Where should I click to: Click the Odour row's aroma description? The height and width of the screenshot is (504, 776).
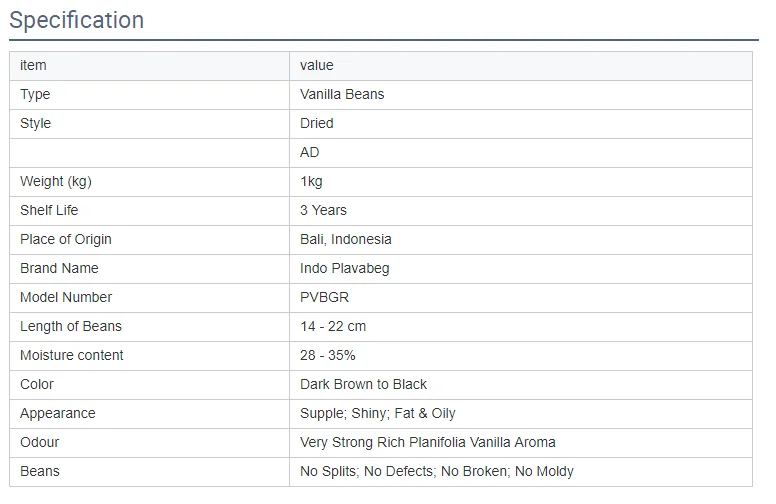[x=428, y=442]
